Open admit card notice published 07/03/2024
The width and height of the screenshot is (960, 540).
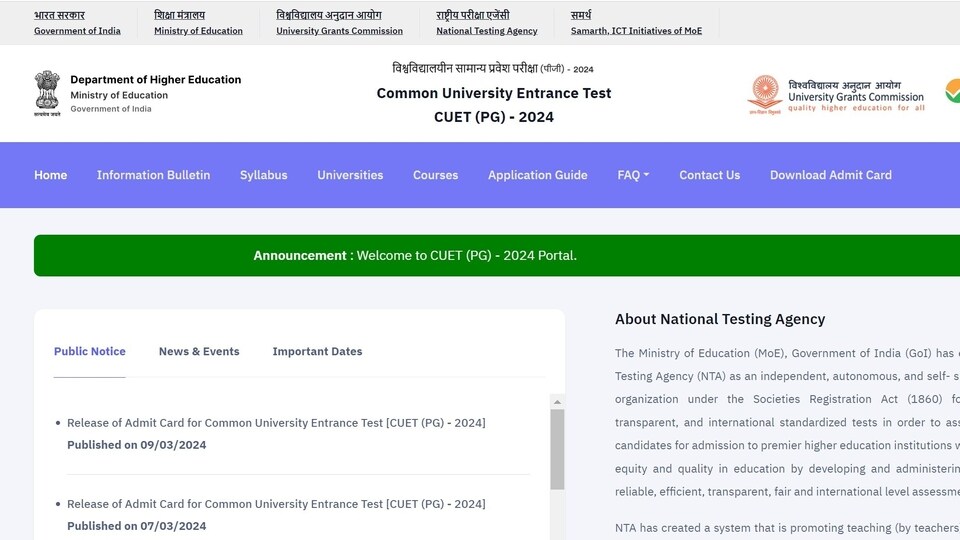tap(276, 504)
